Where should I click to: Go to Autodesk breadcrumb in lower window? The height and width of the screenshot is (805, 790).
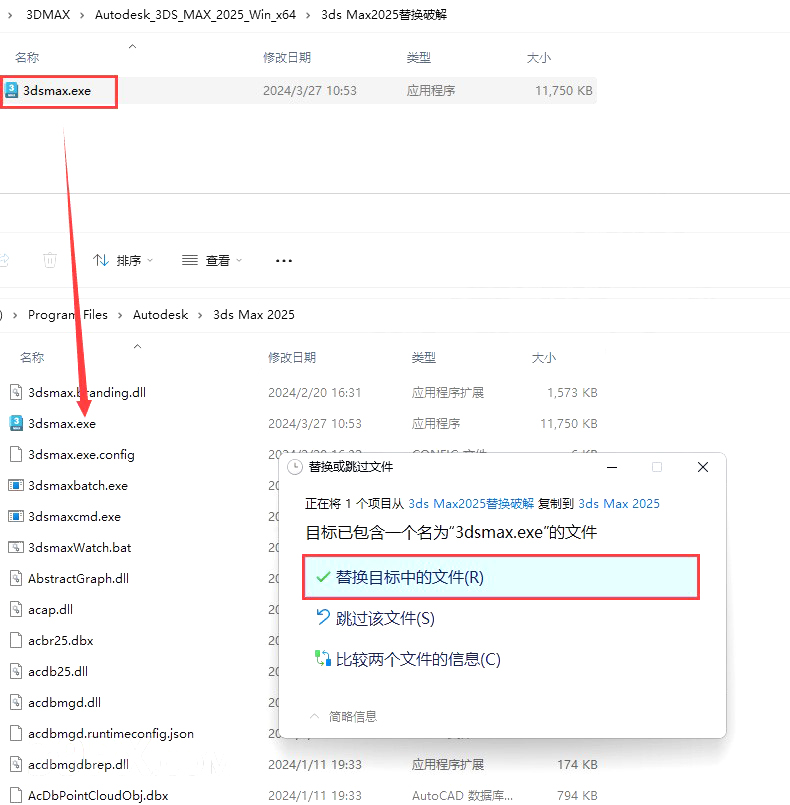coord(161,315)
